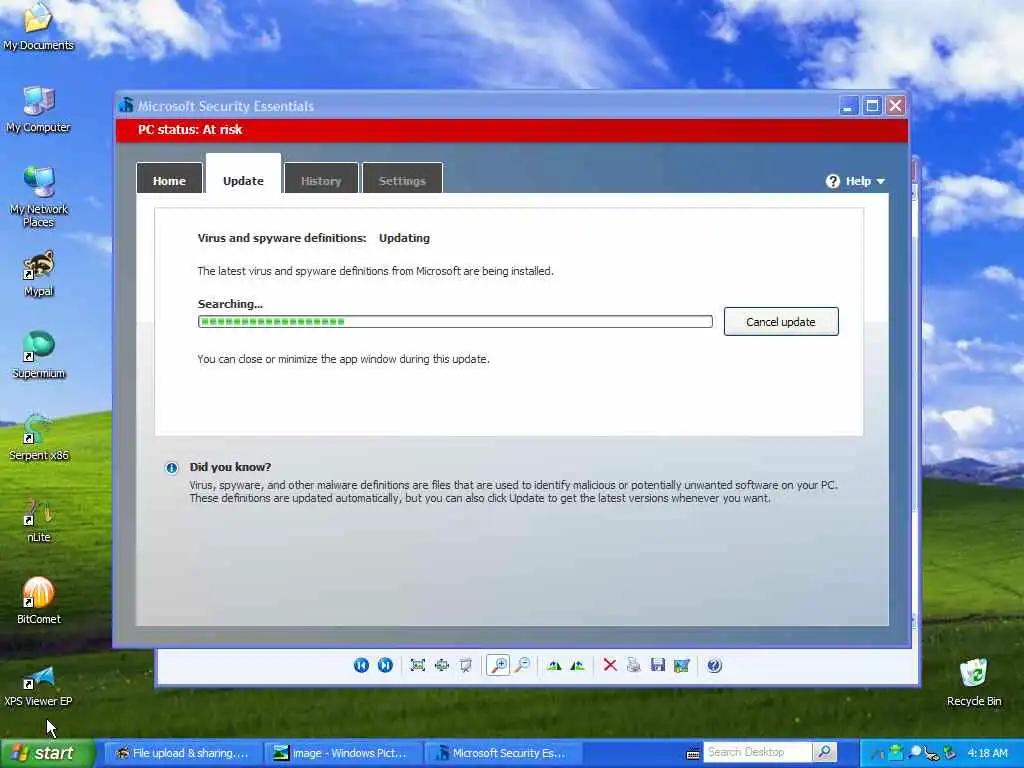Click the Cancel update button

(781, 321)
